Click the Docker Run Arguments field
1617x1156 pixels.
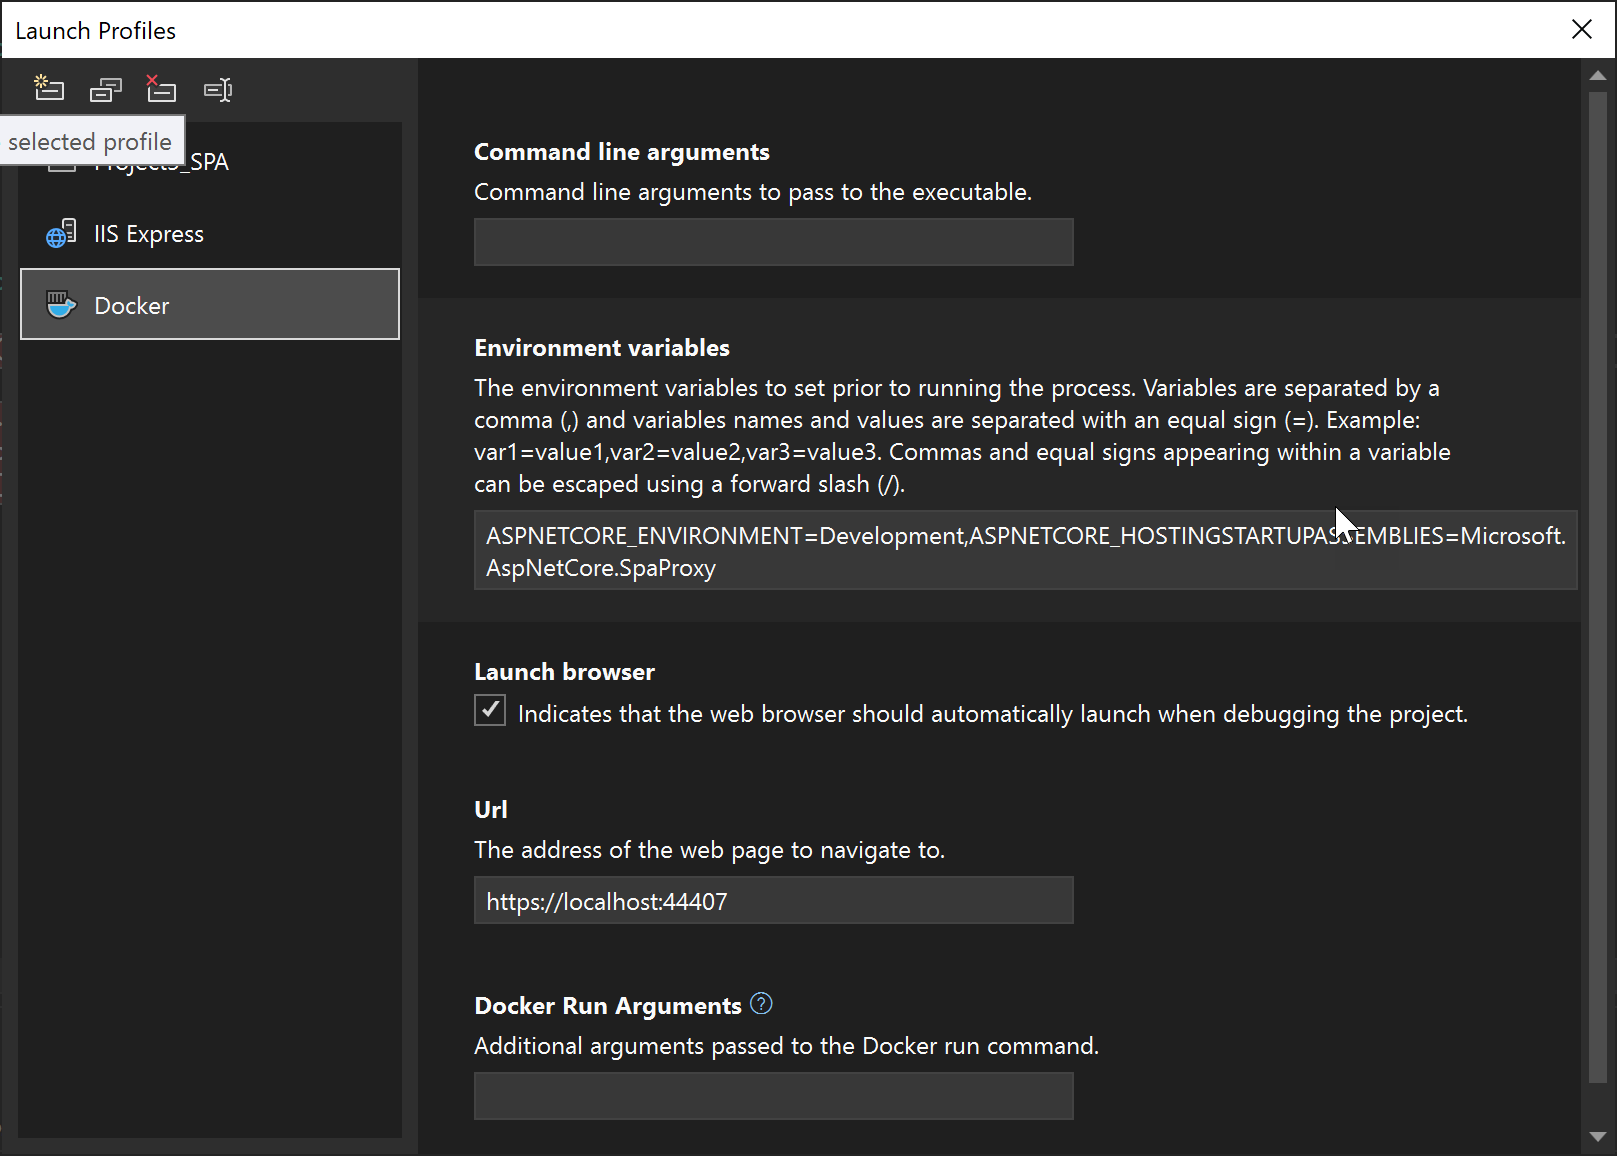(772, 1096)
